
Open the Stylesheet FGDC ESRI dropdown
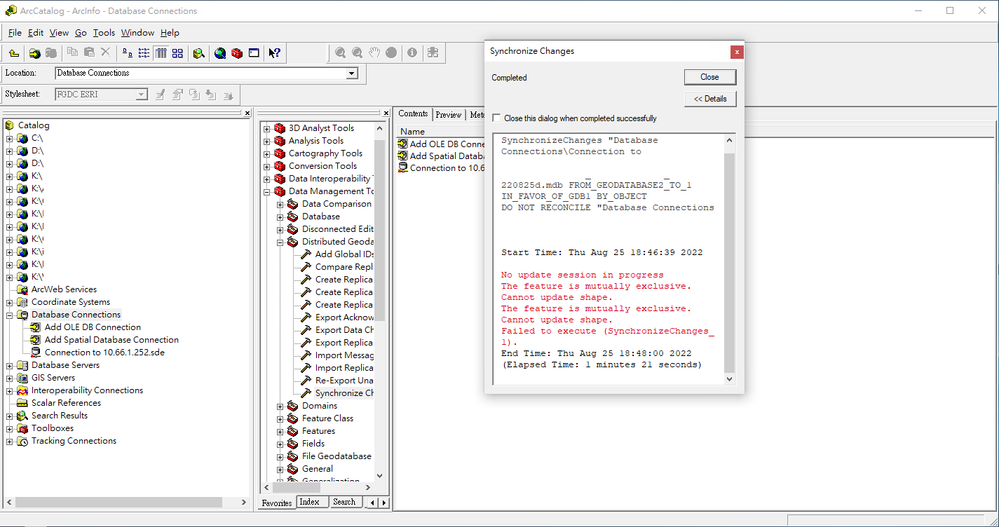pos(141,94)
